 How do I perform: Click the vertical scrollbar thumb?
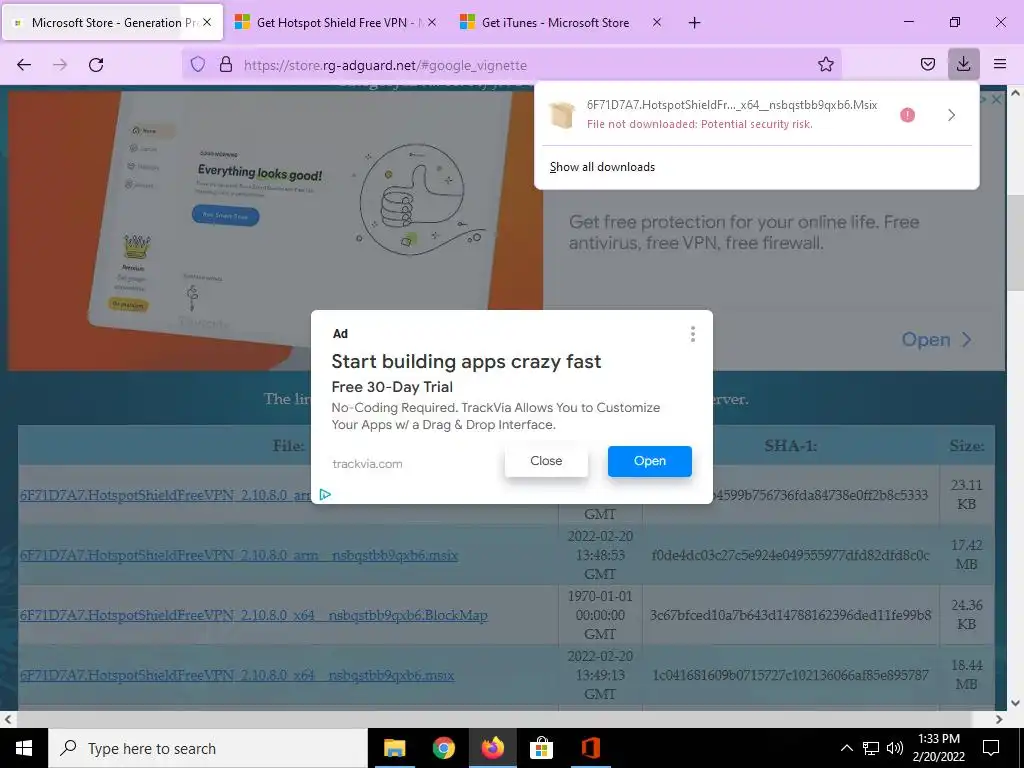pyautogui.click(x=1016, y=242)
